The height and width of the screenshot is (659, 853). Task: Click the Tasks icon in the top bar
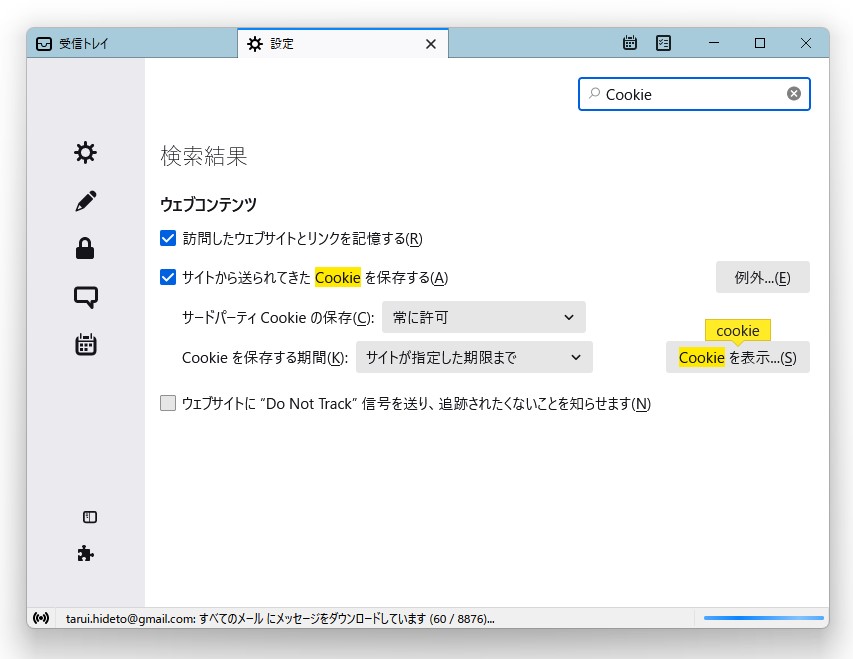pos(663,43)
